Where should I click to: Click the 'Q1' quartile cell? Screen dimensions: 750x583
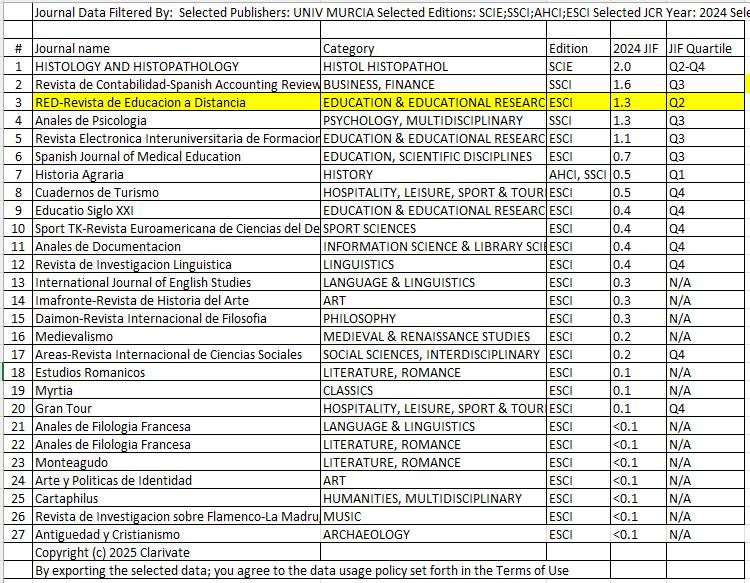(706, 175)
